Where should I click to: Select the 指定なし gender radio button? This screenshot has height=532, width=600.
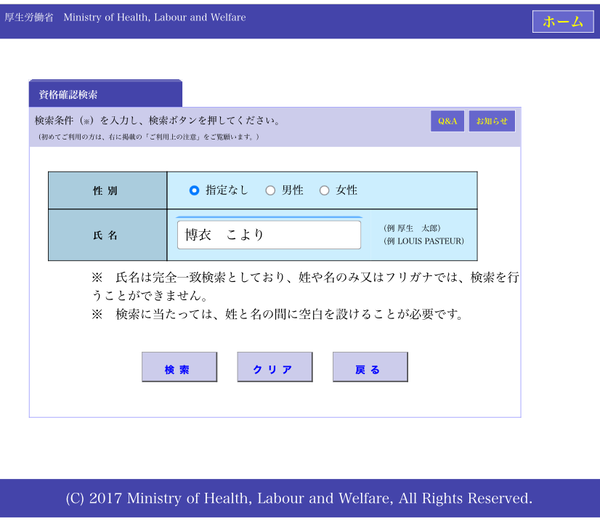point(194,190)
